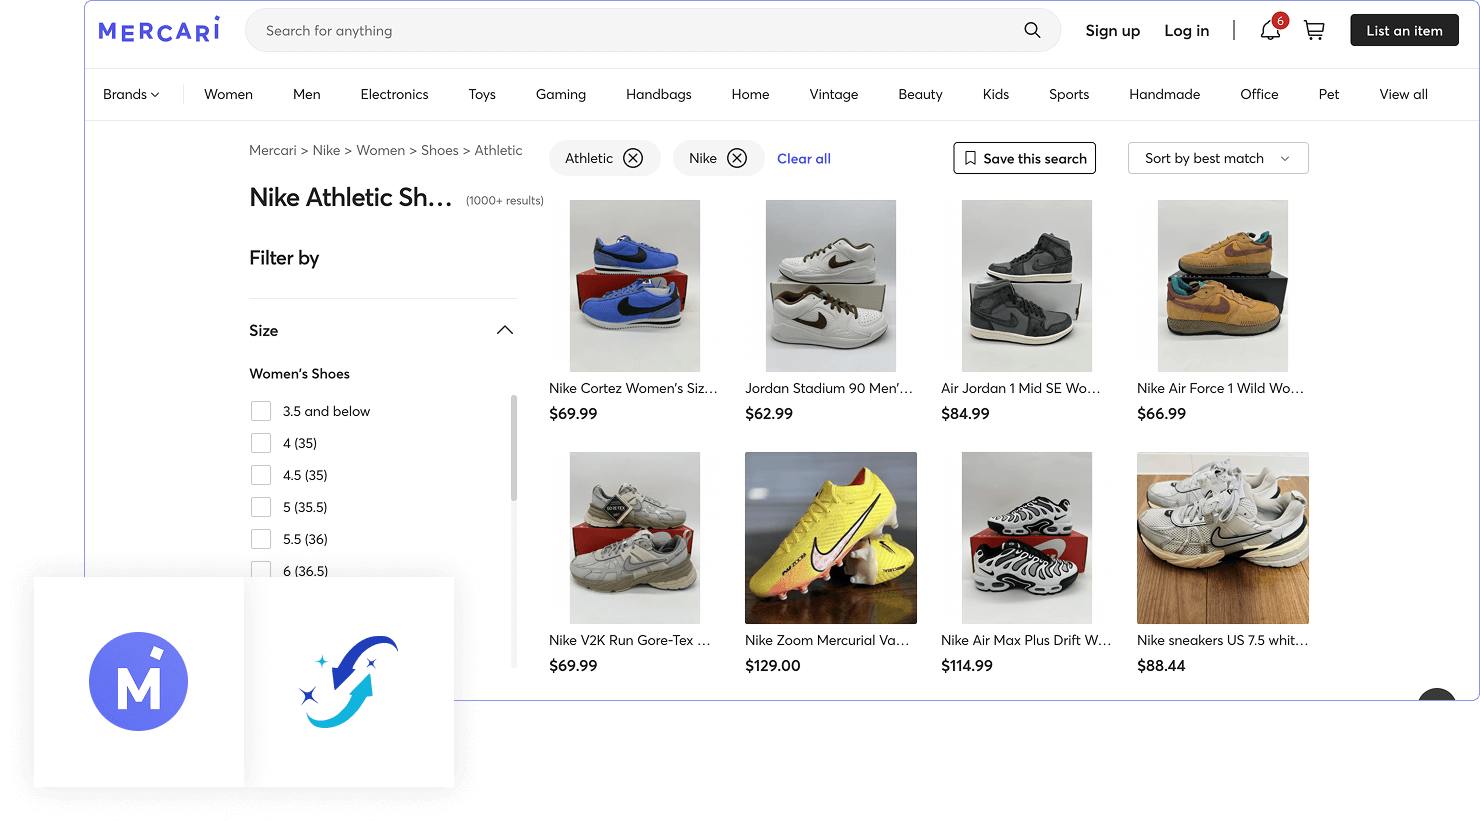Image resolution: width=1480 pixels, height=821 pixels.
Task: Click Sign up
Action: [x=1113, y=31]
